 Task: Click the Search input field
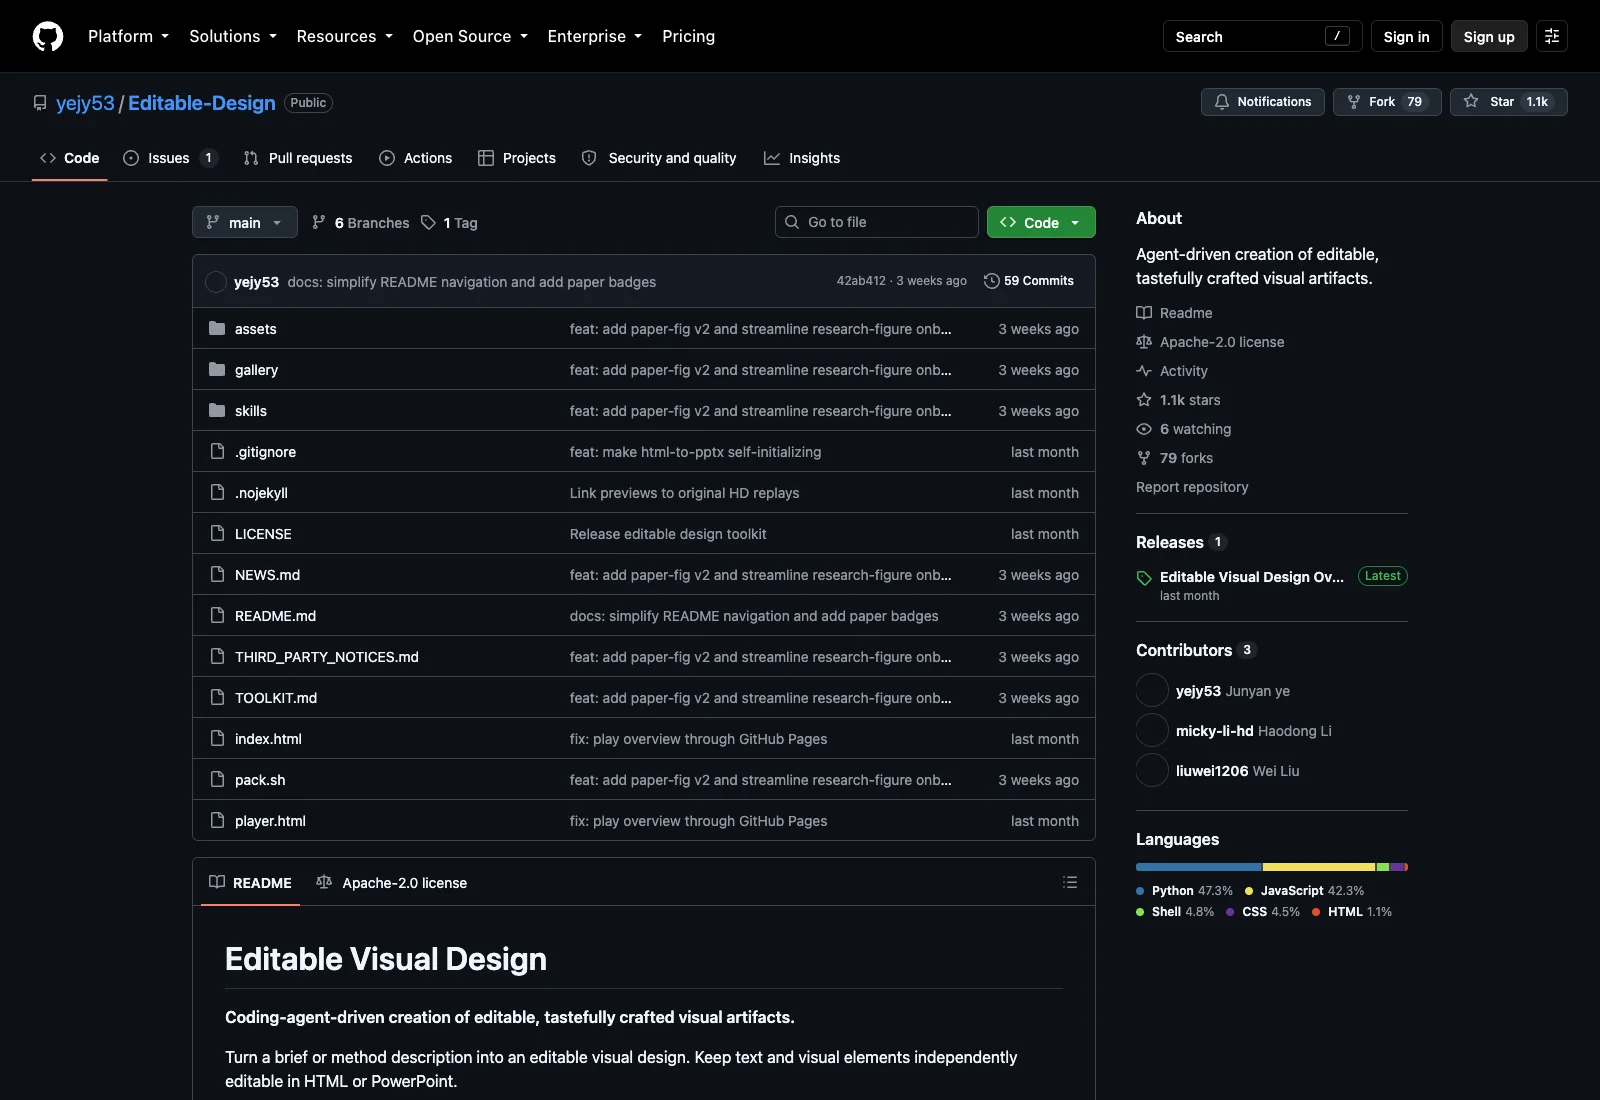(1263, 36)
